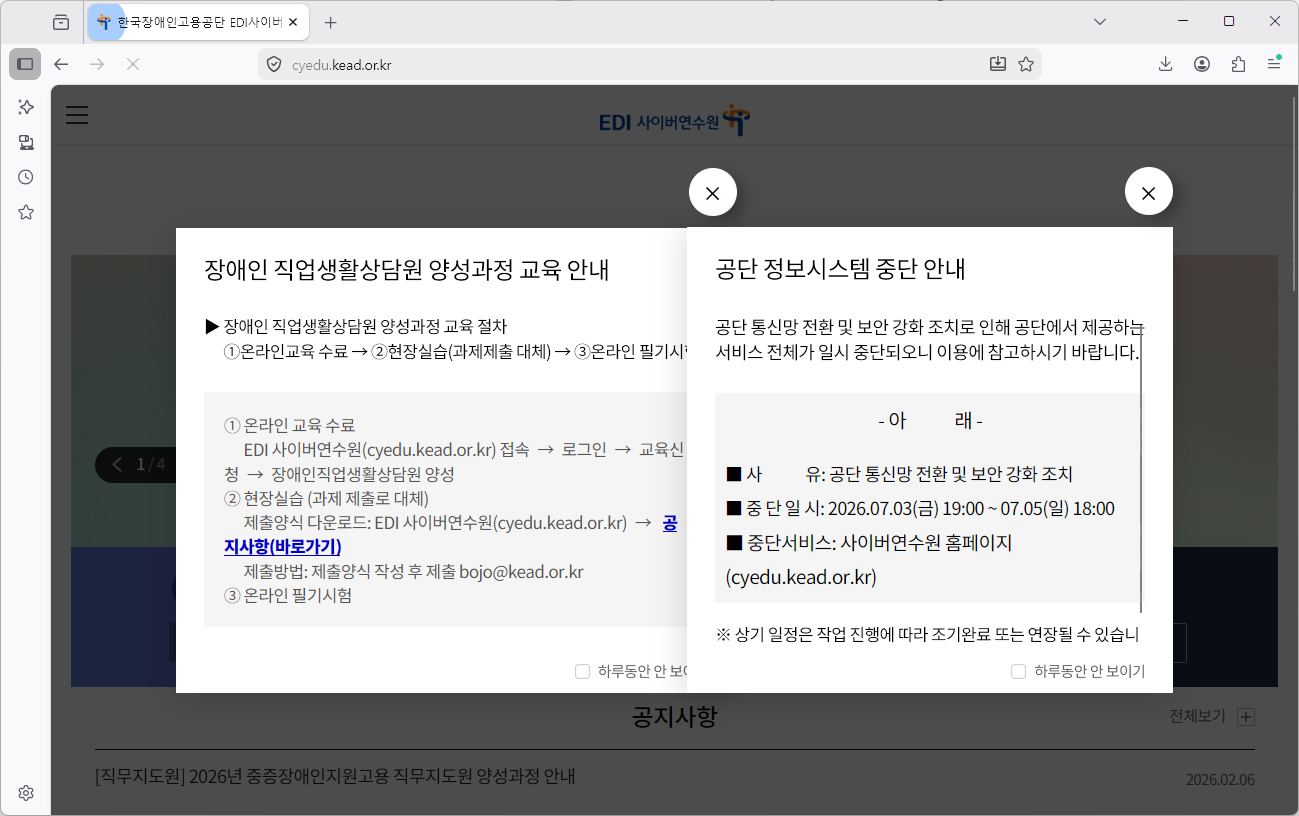Screen dimensions: 1299x816
Task: Open the Firefox account menu
Action: (x=1202, y=64)
